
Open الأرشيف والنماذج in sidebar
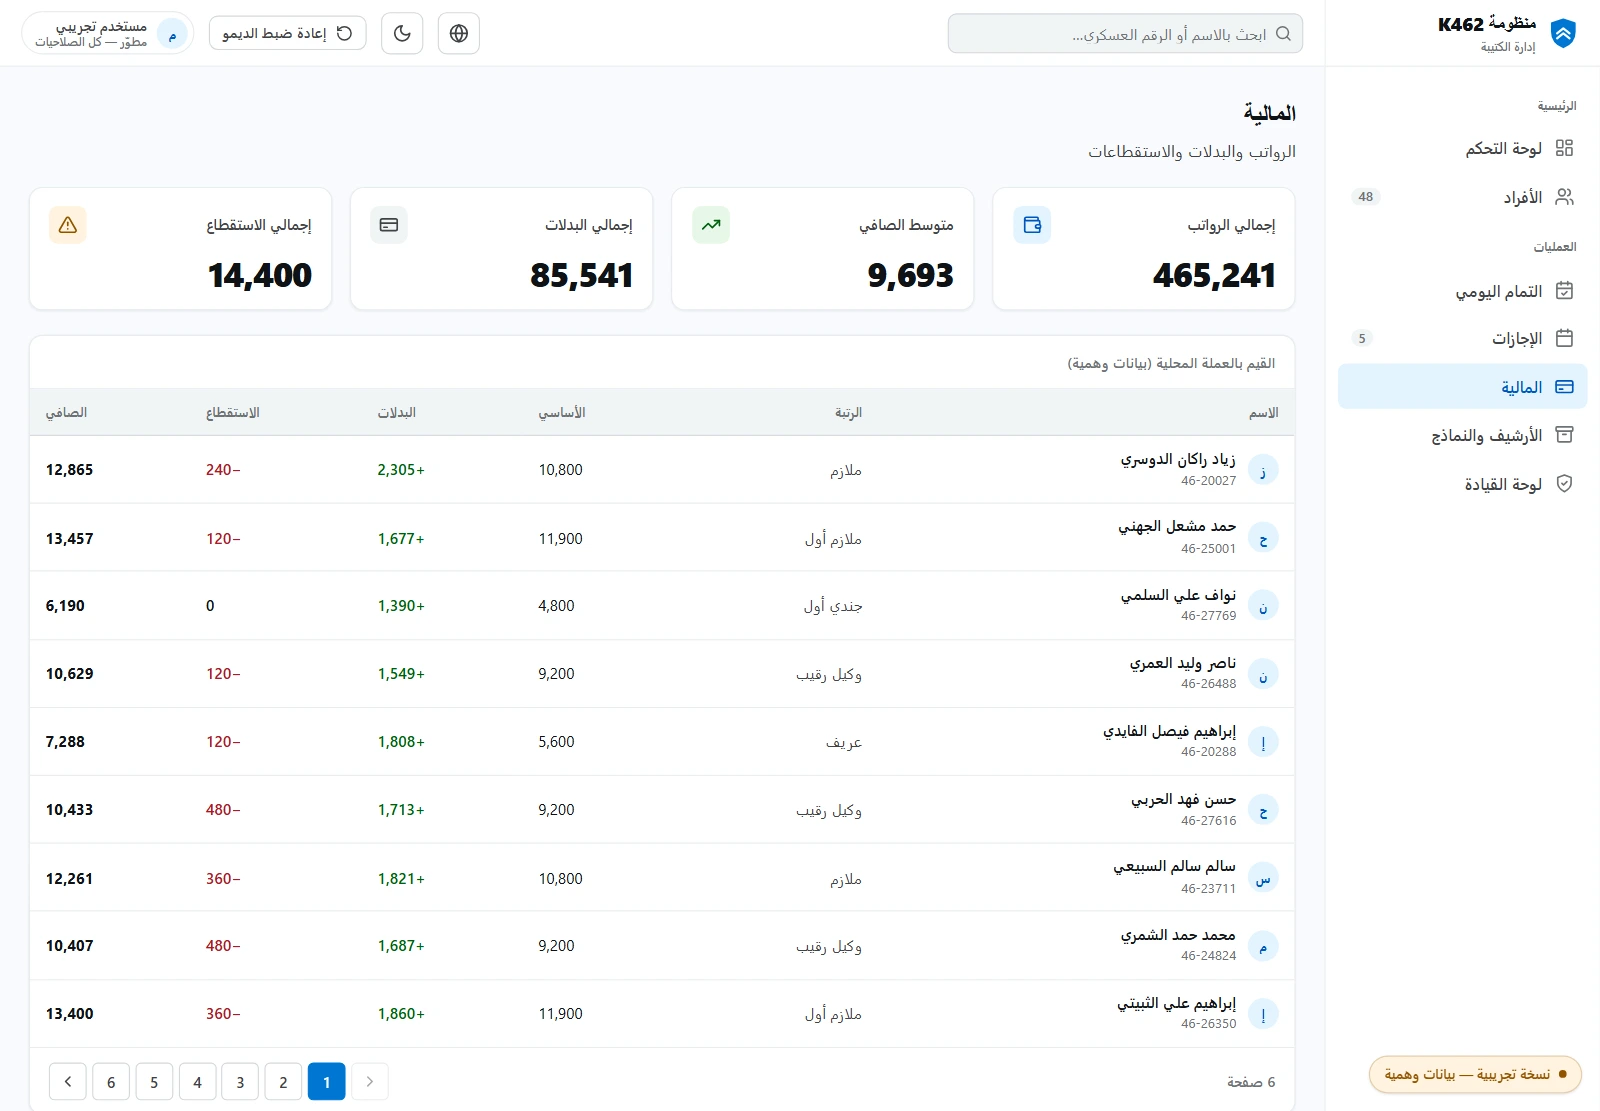coord(1463,435)
